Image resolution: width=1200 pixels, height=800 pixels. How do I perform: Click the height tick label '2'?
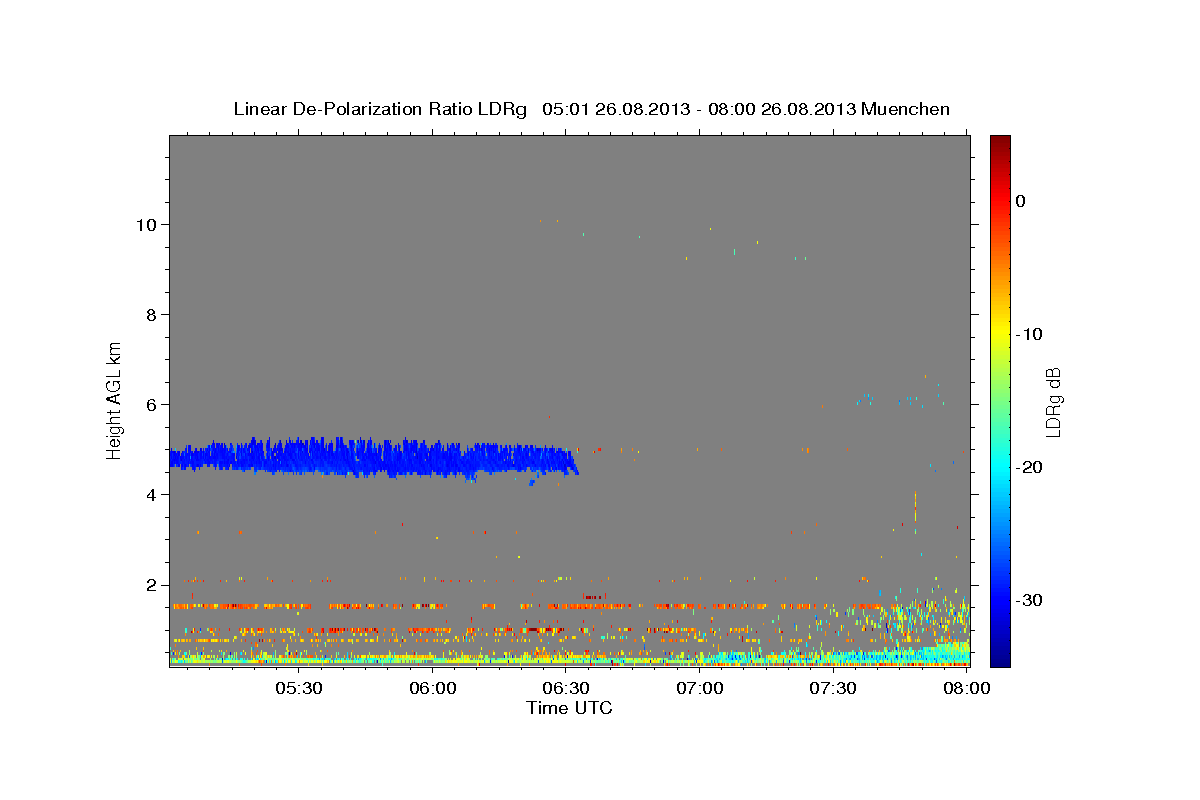click(152, 584)
